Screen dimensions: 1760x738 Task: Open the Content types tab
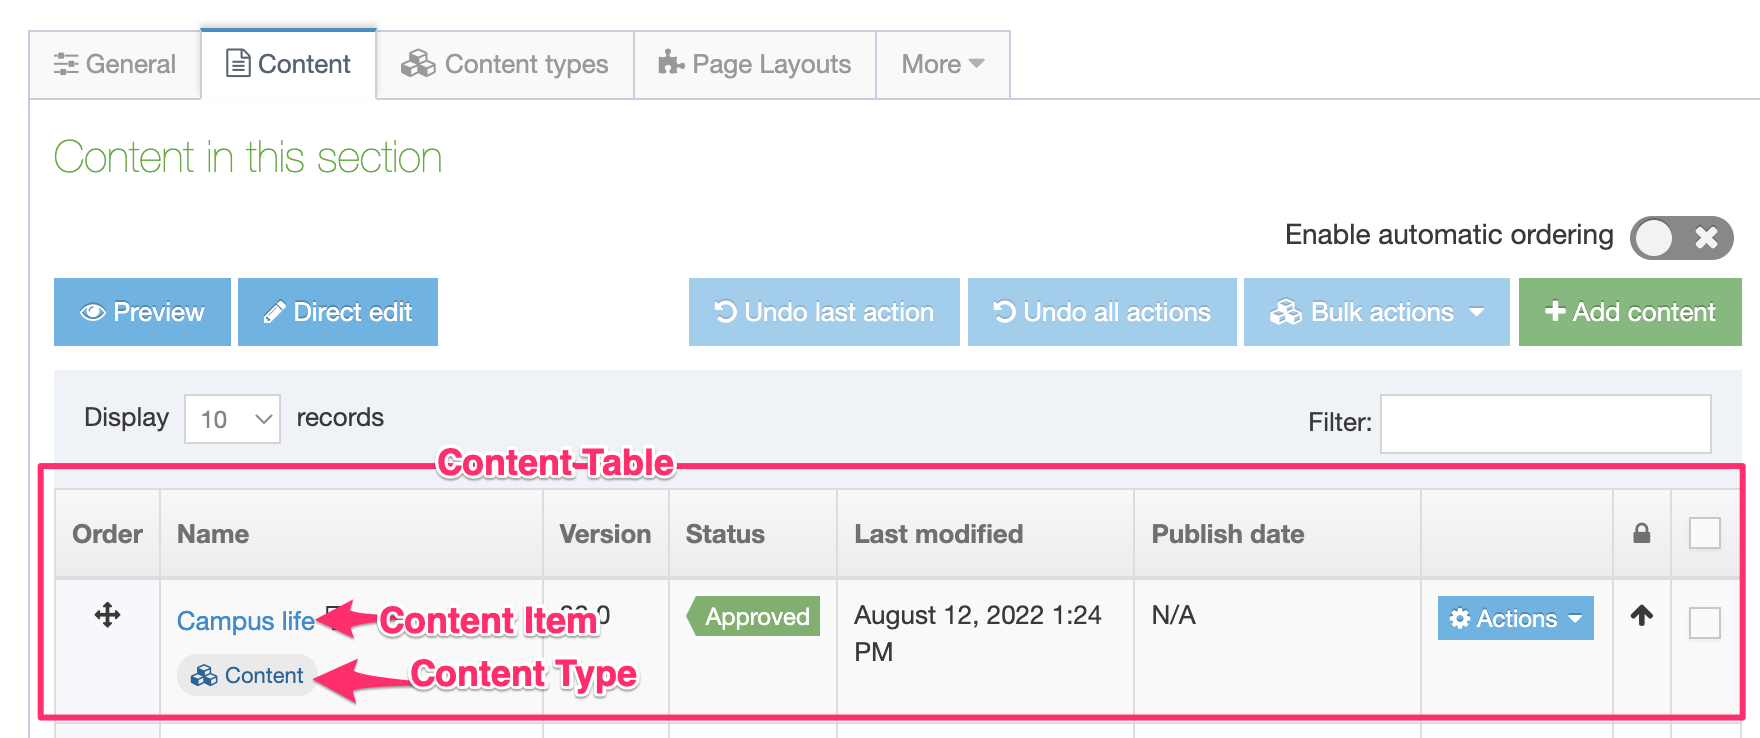coord(505,65)
